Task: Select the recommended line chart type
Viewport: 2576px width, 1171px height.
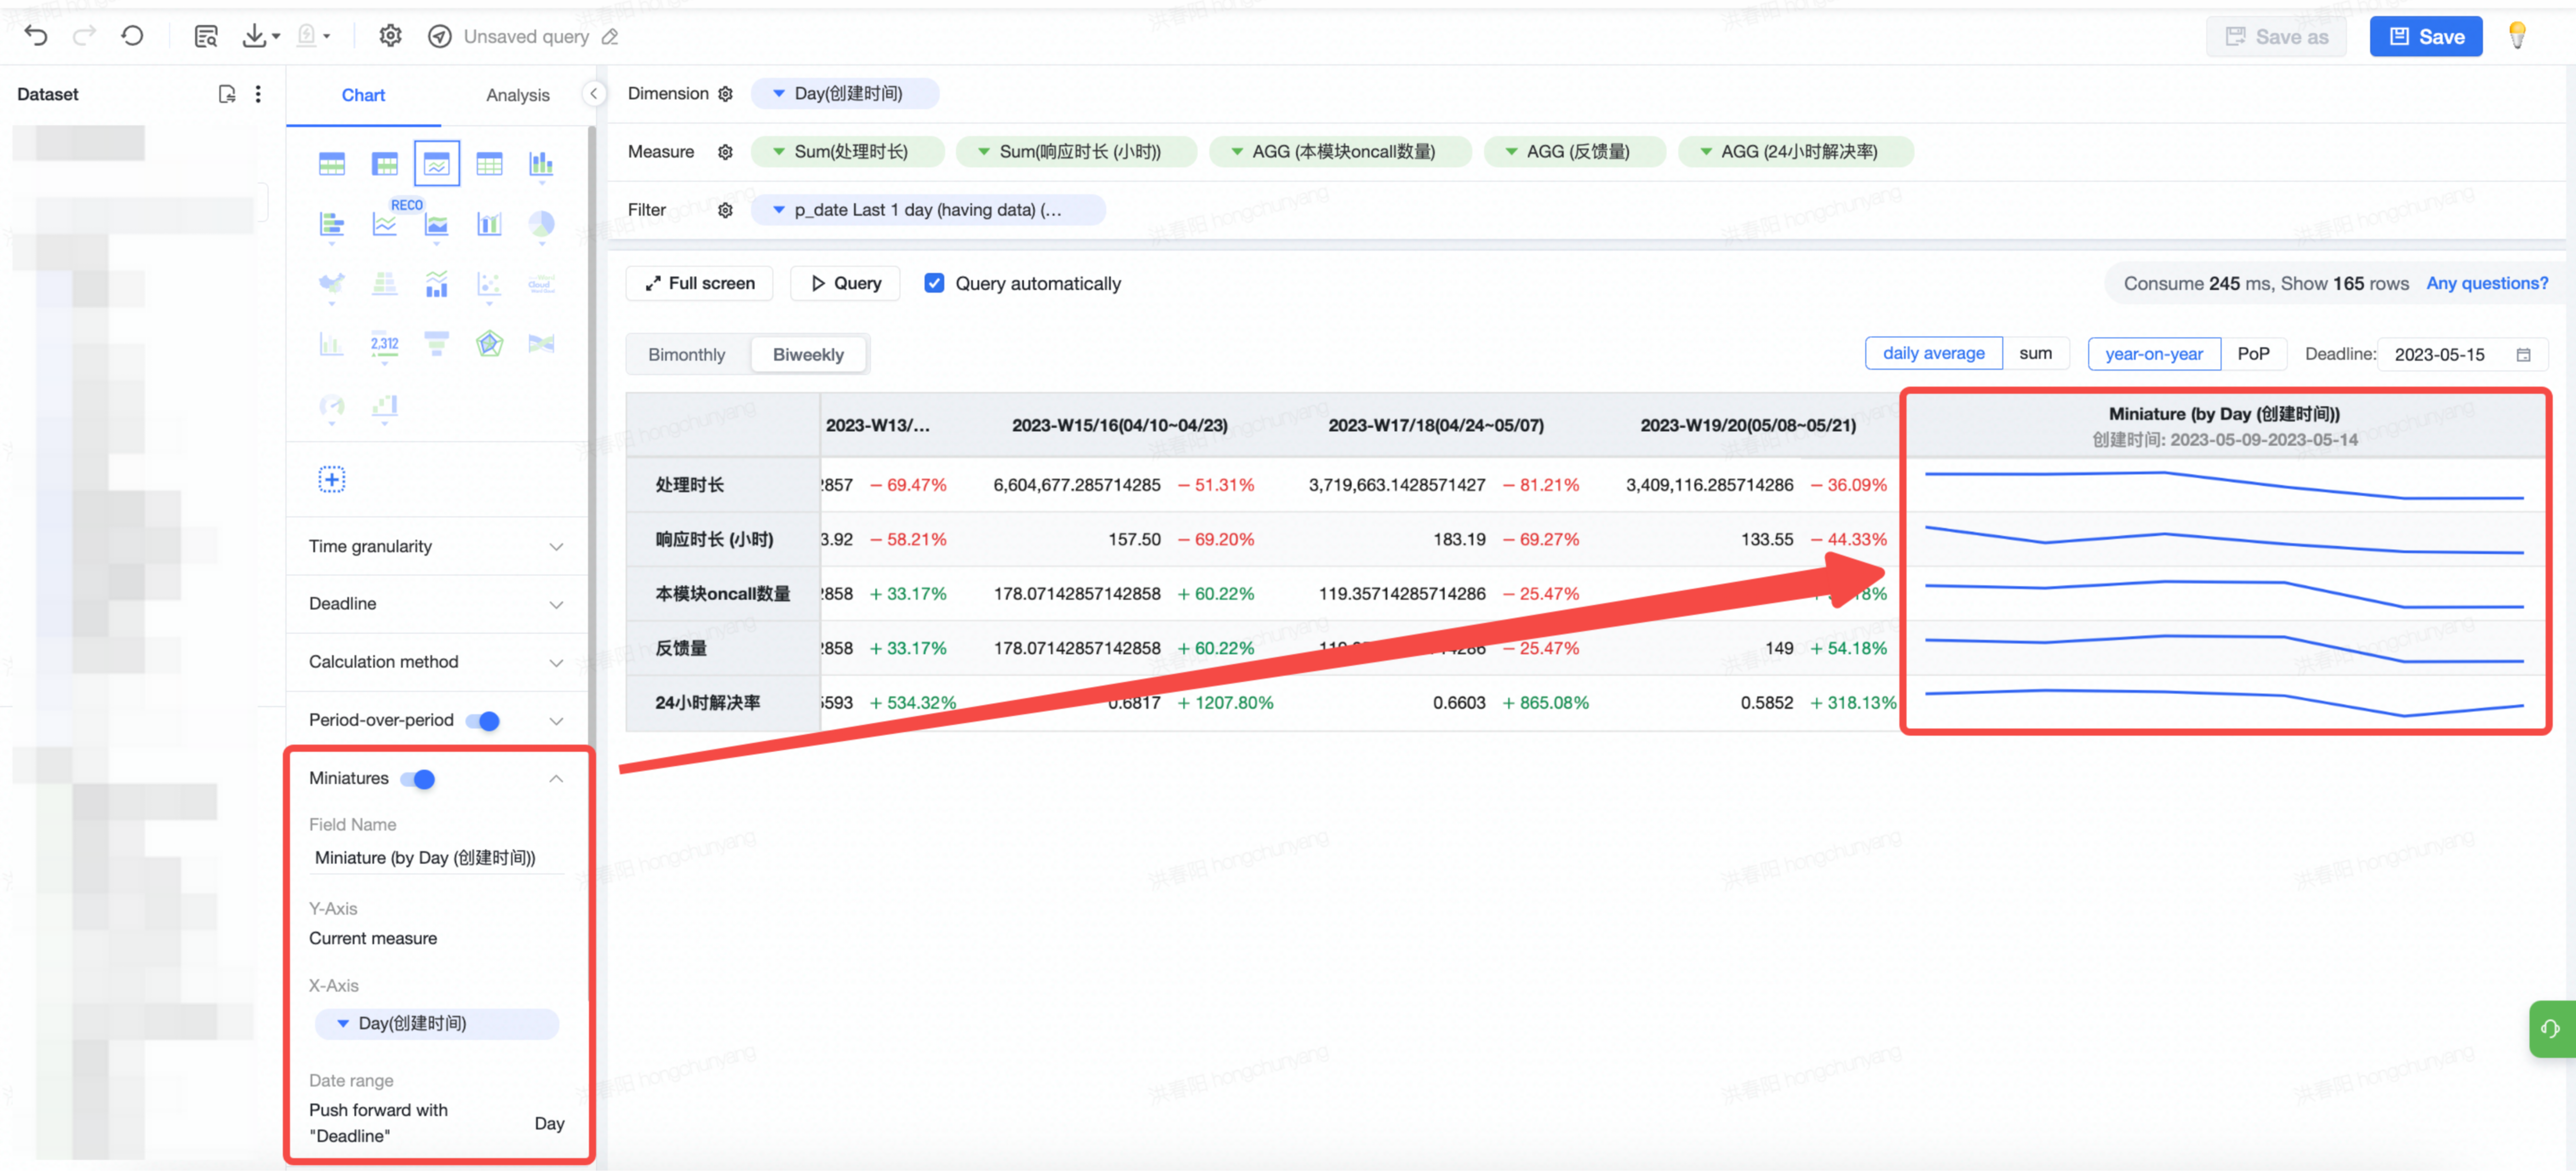Action: click(384, 224)
